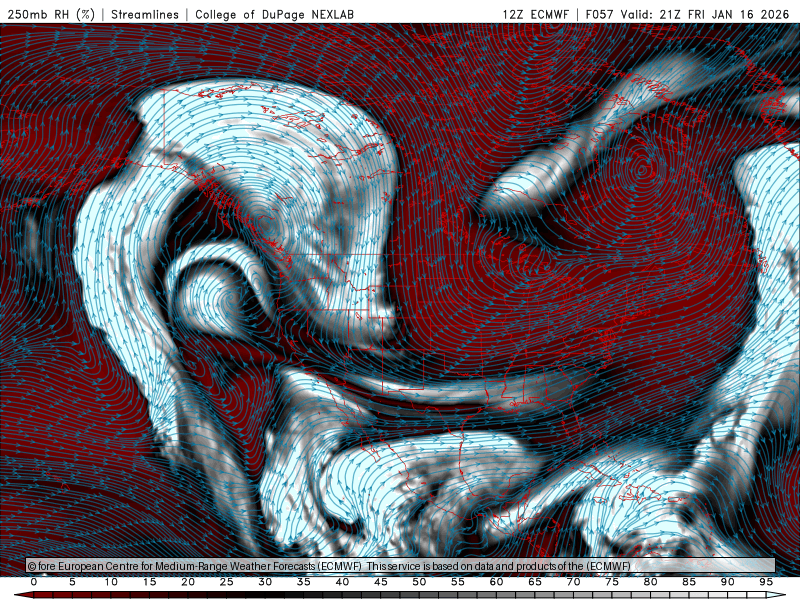Select the "12Z ECMWF" model run label
800x600 pixels.
pos(535,14)
